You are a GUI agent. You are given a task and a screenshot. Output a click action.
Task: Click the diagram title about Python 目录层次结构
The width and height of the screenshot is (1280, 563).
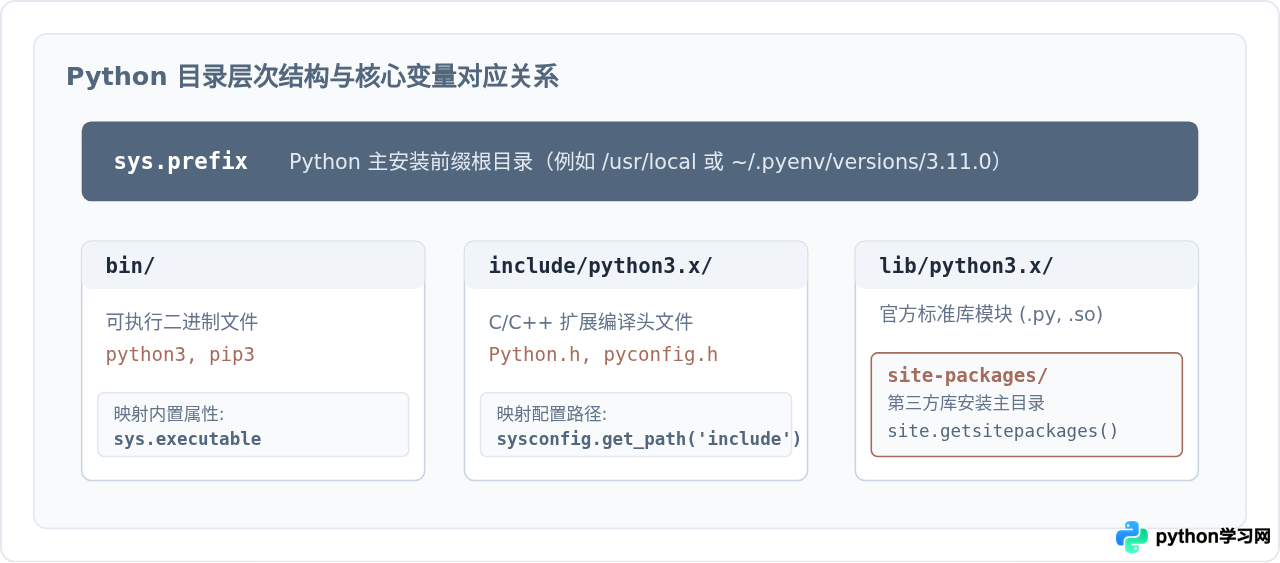pyautogui.click(x=312, y=77)
